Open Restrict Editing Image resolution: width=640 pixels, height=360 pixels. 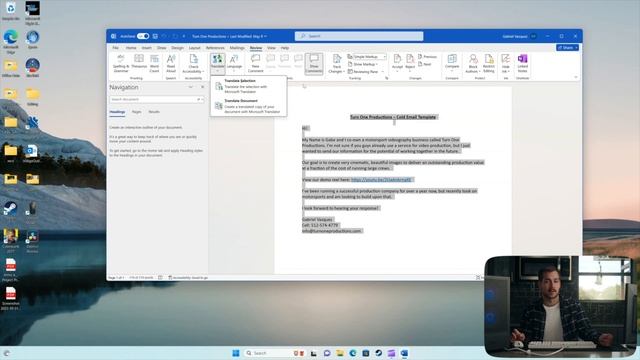(x=489, y=64)
